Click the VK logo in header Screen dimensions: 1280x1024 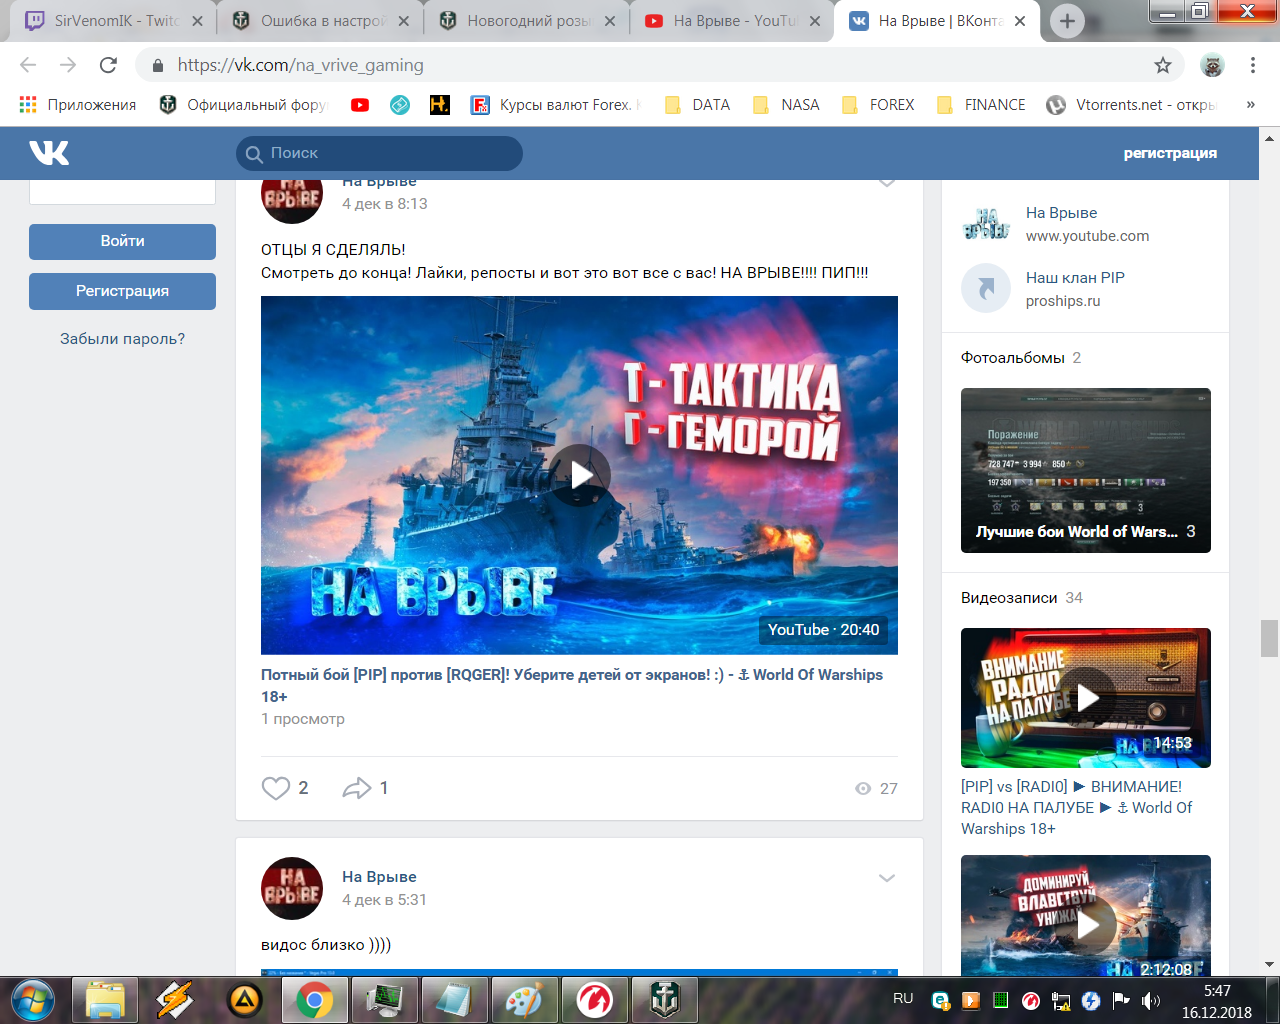(49, 153)
